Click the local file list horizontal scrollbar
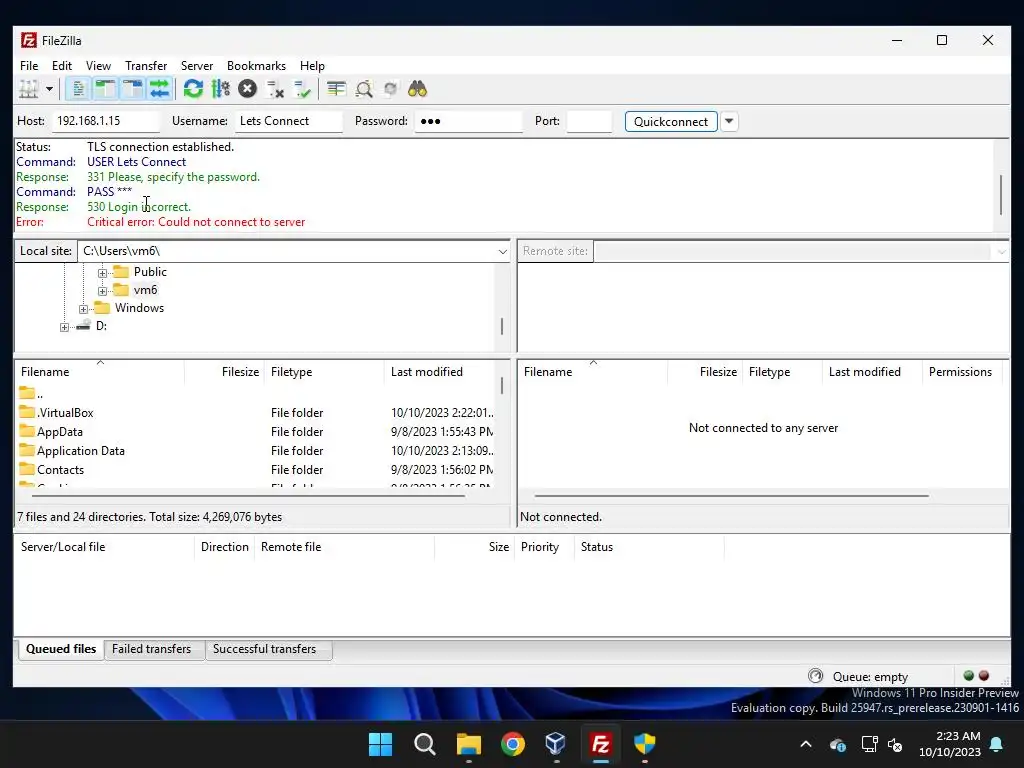 (249, 496)
